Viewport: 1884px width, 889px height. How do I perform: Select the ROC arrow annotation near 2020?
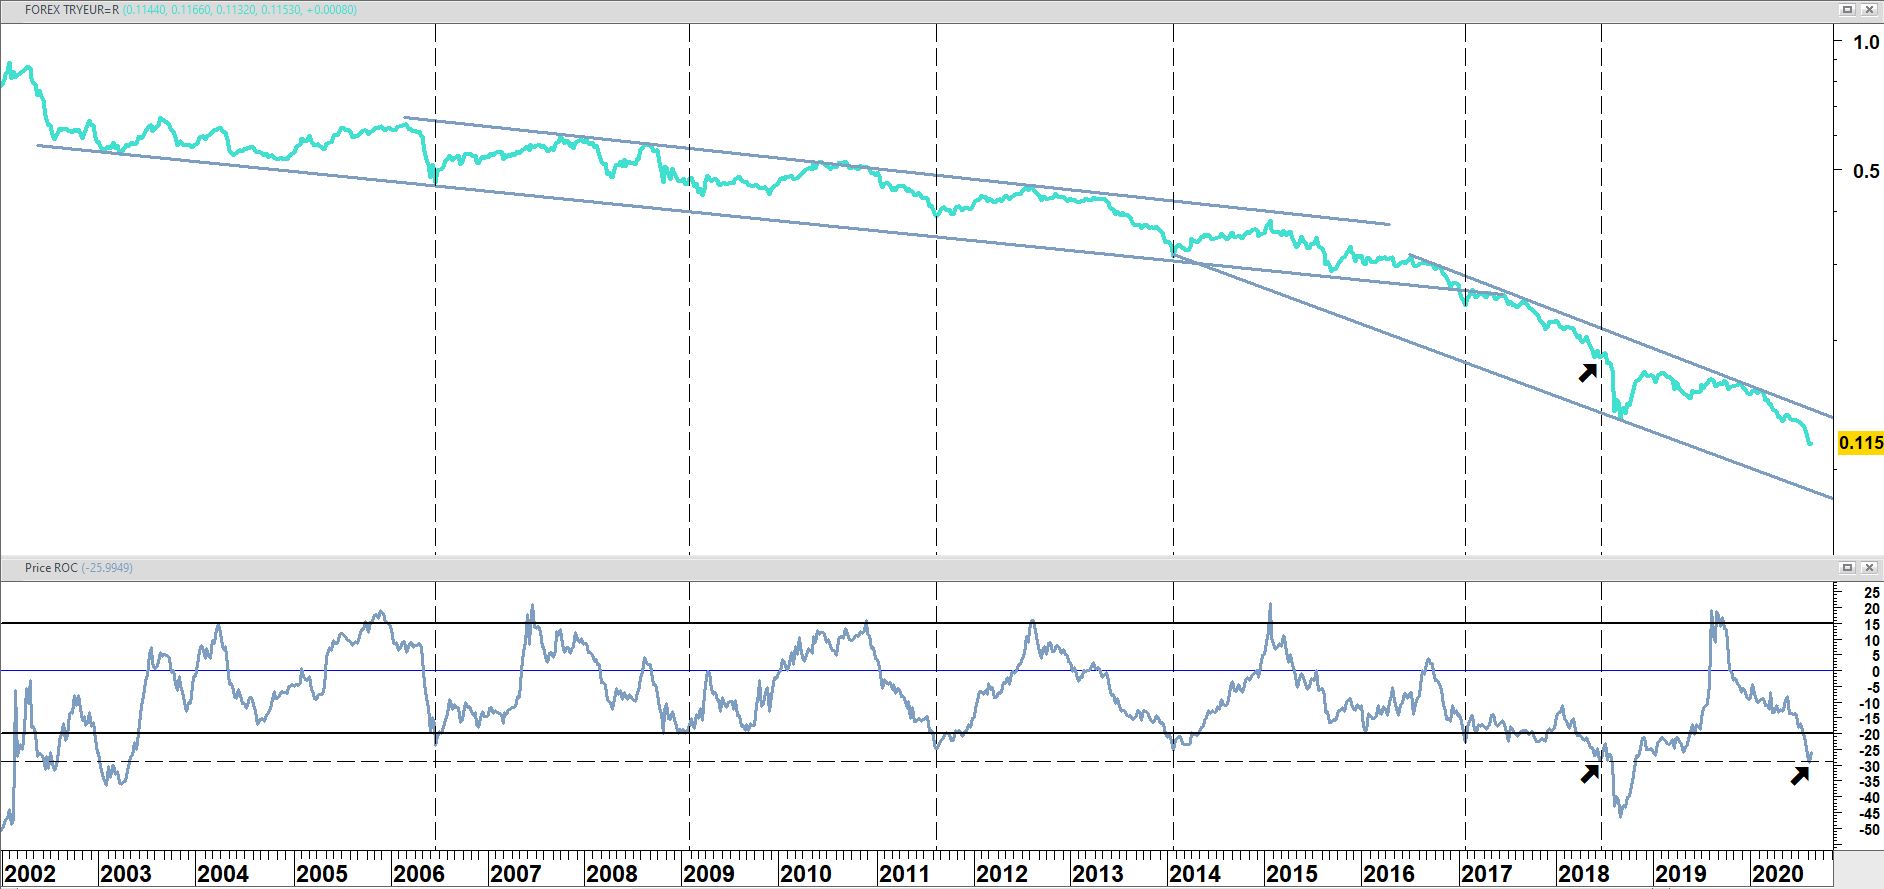tap(1800, 774)
